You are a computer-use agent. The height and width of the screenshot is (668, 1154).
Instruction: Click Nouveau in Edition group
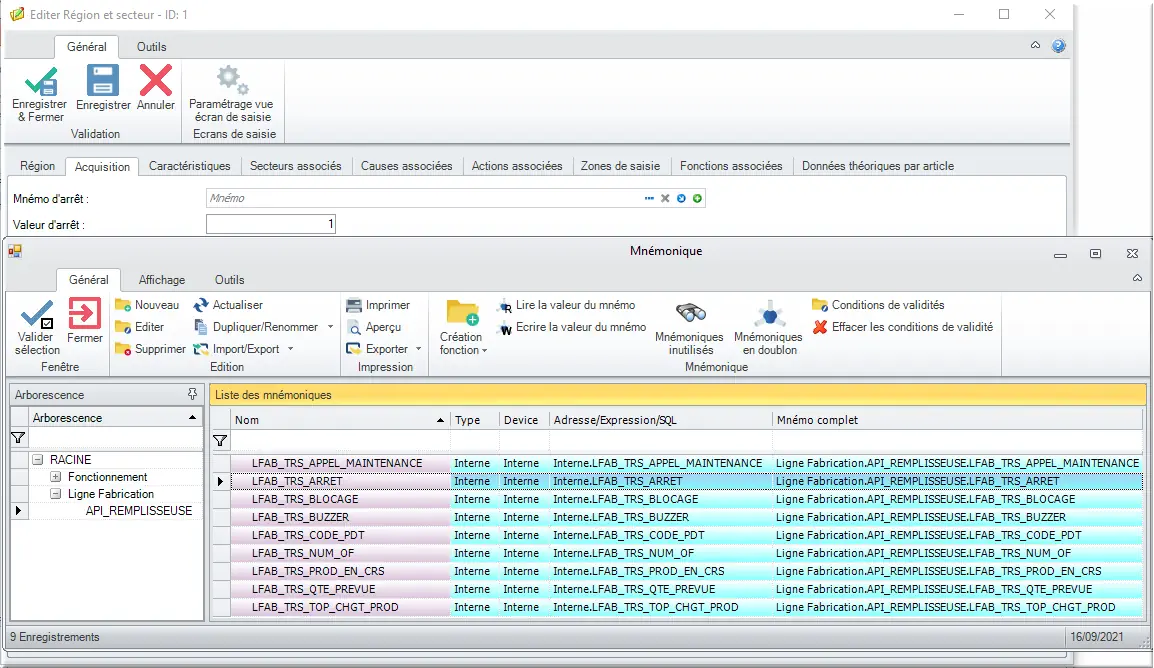click(147, 305)
